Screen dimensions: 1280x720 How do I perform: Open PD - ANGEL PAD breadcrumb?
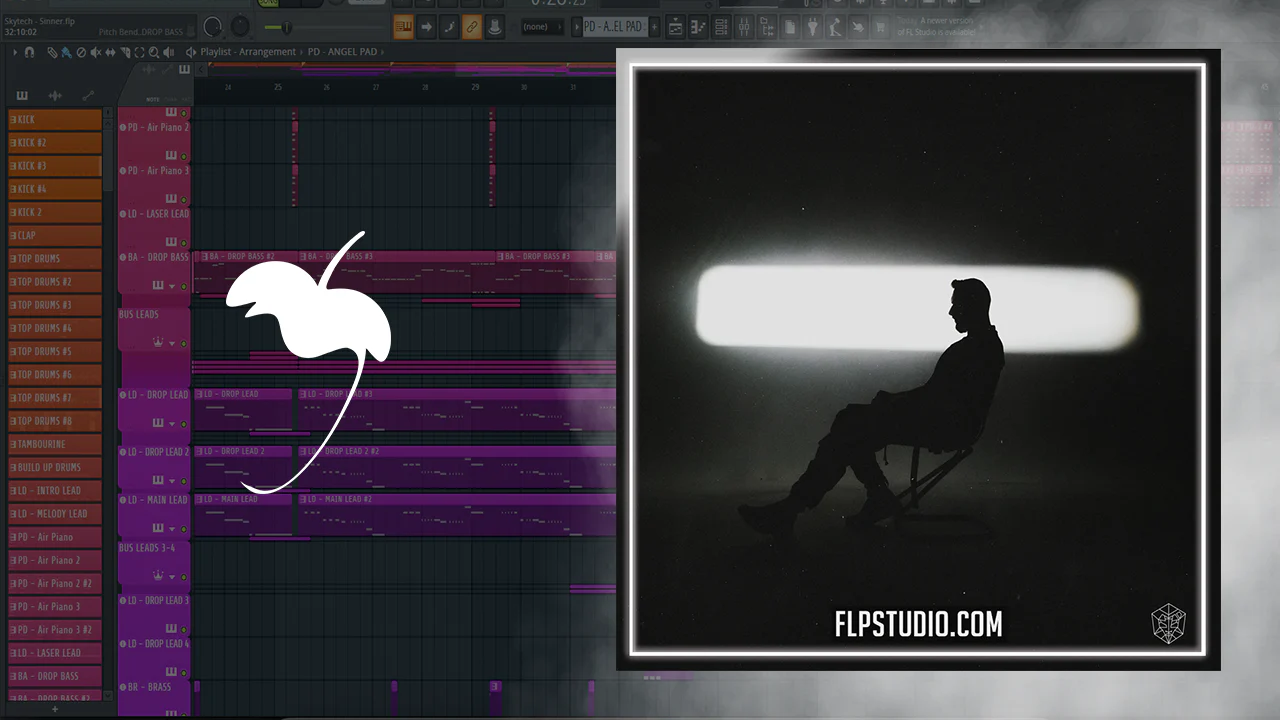pos(345,52)
